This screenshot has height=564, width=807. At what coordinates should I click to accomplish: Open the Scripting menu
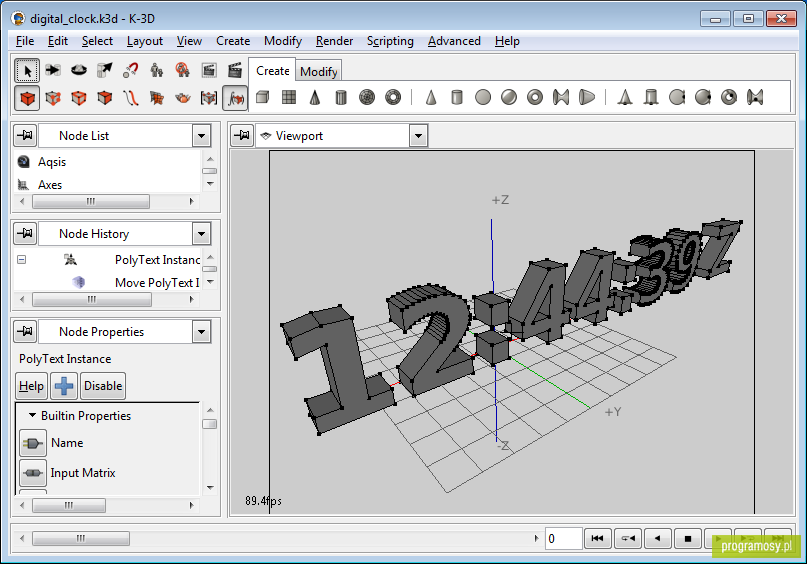(x=390, y=41)
